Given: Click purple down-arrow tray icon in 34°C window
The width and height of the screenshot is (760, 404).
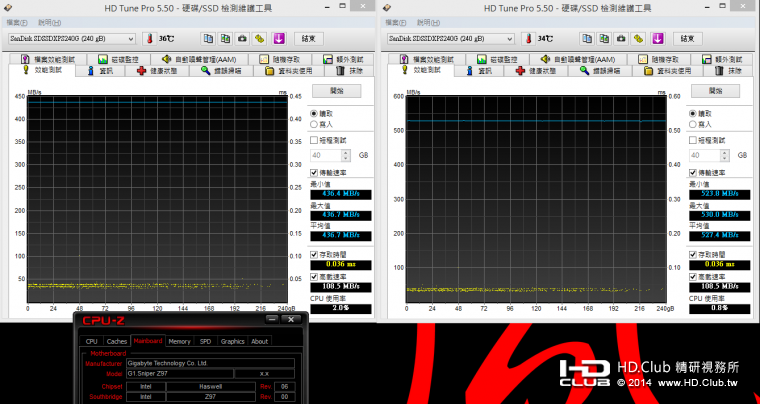Looking at the screenshot, I should [x=657, y=39].
